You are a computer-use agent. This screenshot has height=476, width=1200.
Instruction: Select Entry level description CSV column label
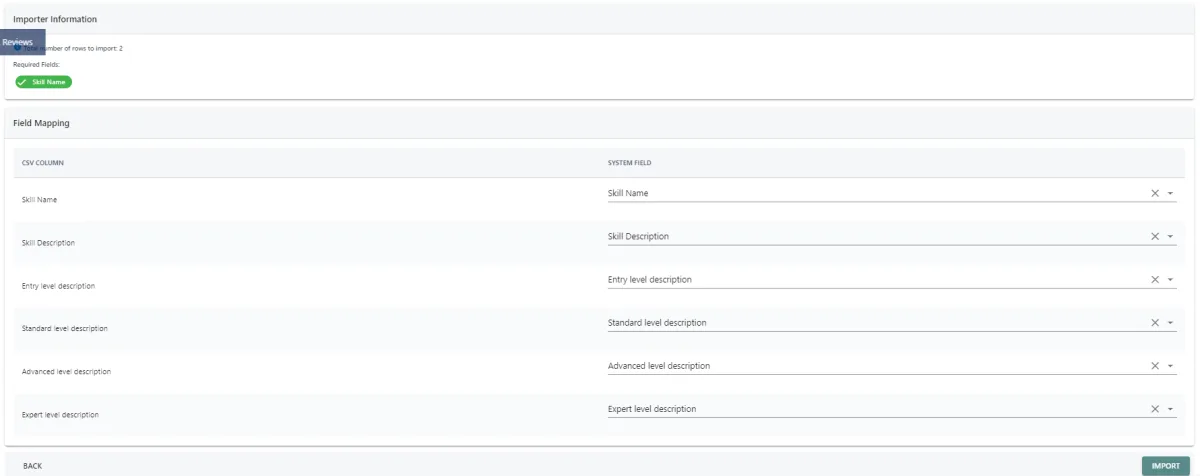[58, 286]
